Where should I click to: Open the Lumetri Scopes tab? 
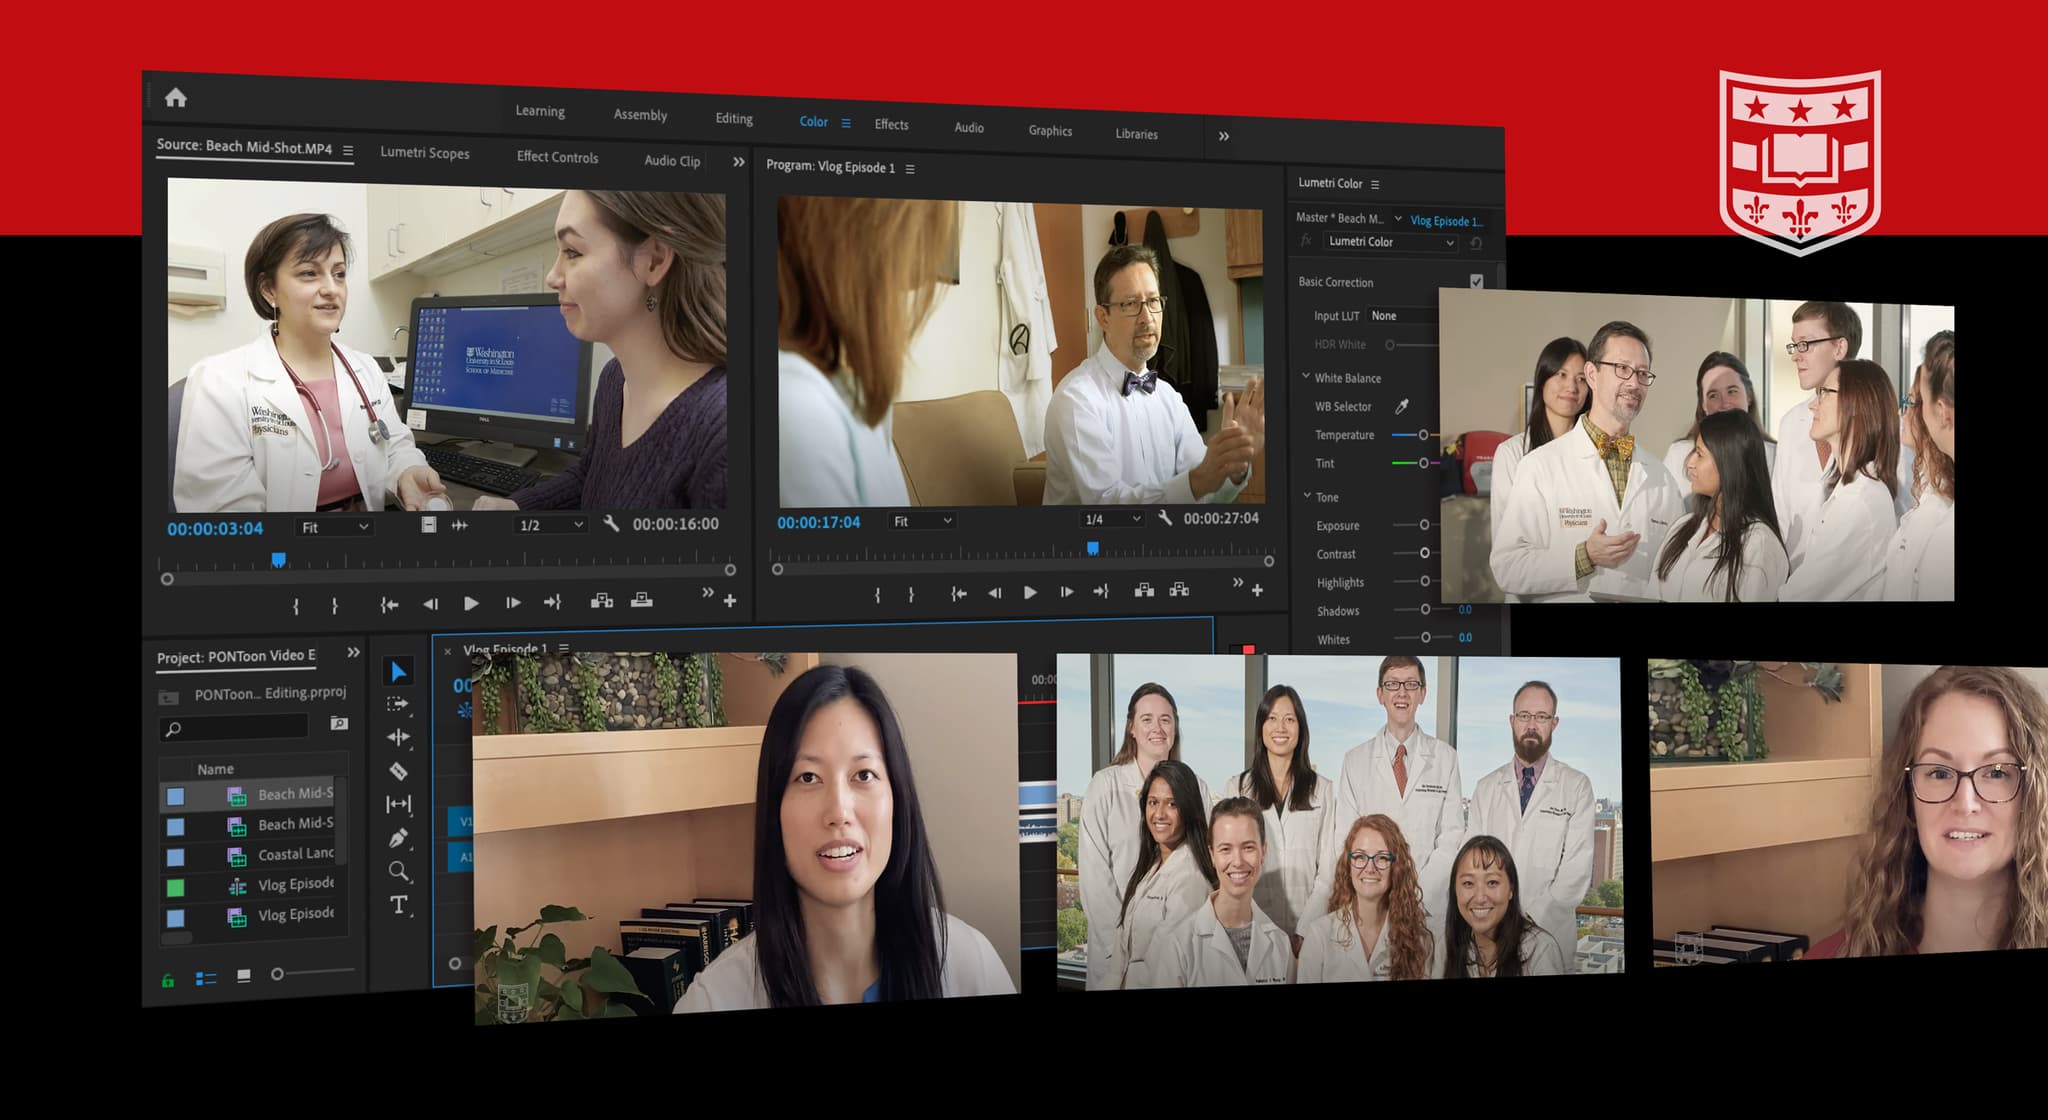(424, 153)
